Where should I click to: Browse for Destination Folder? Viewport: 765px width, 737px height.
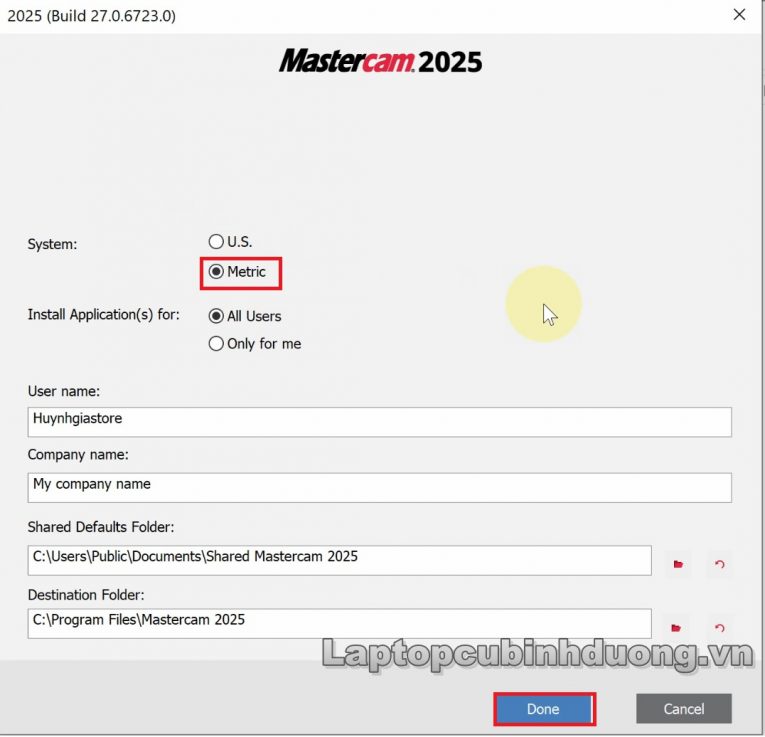pos(676,628)
